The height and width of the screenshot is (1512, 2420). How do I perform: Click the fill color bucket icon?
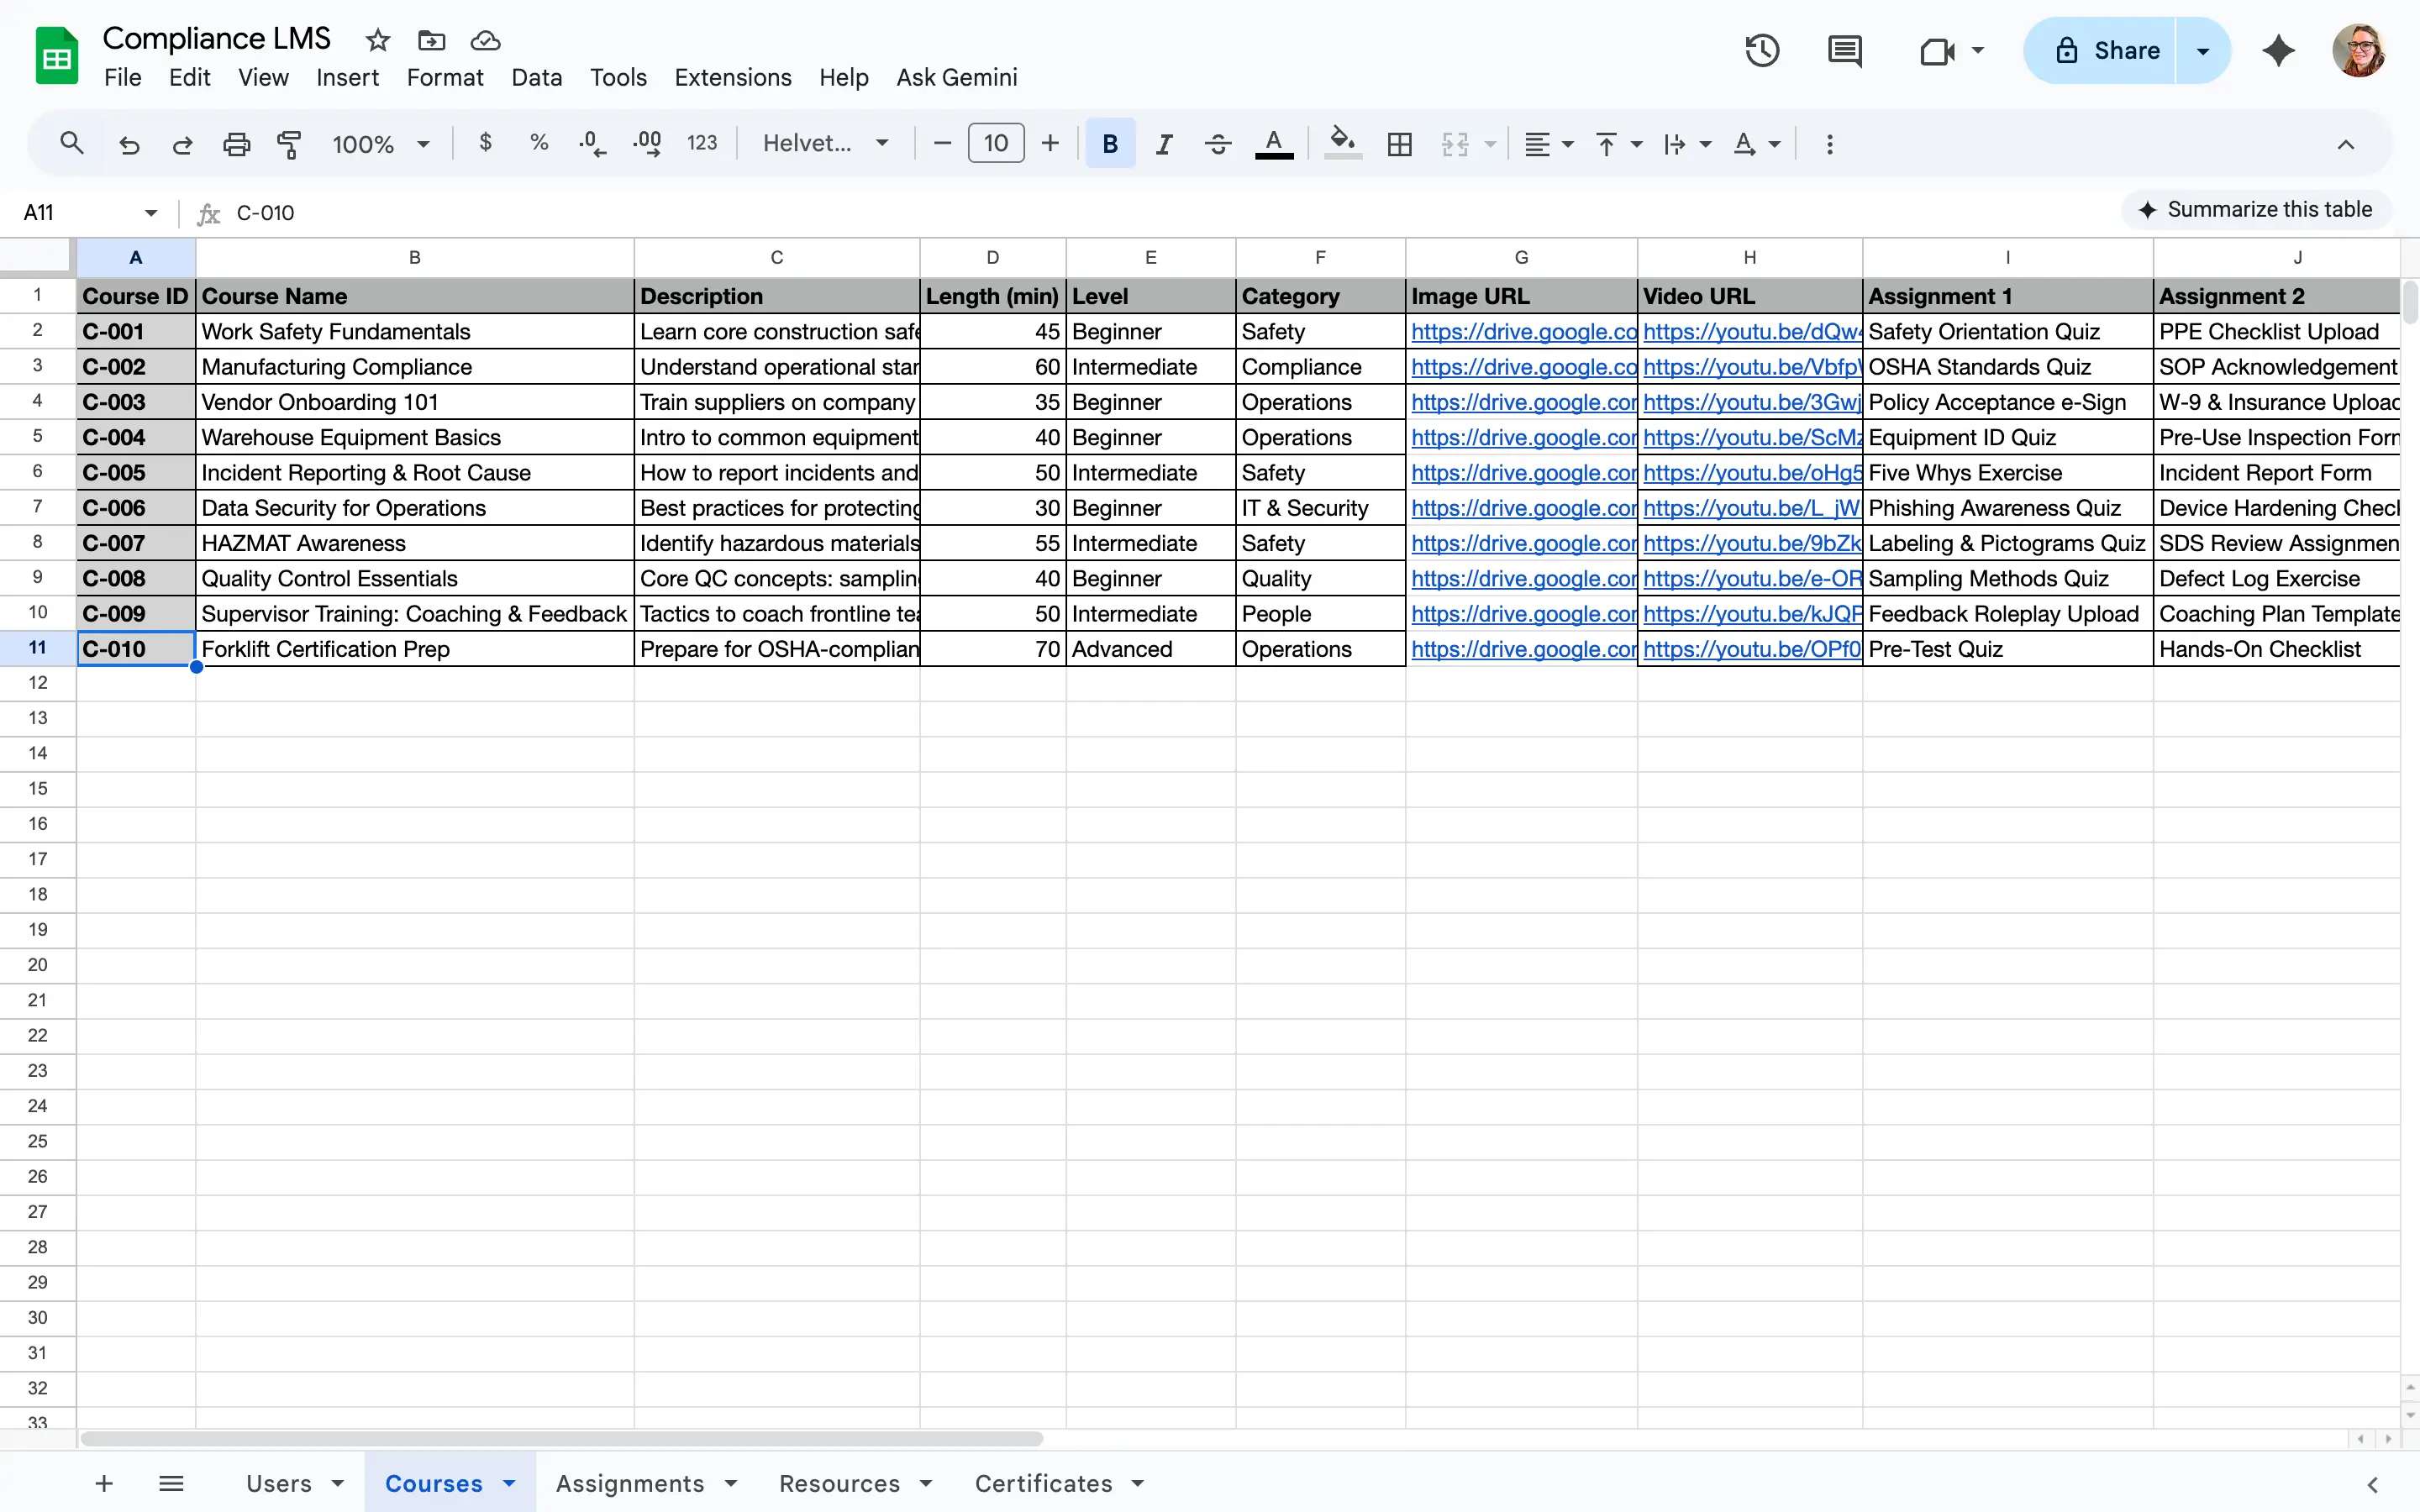[1342, 144]
